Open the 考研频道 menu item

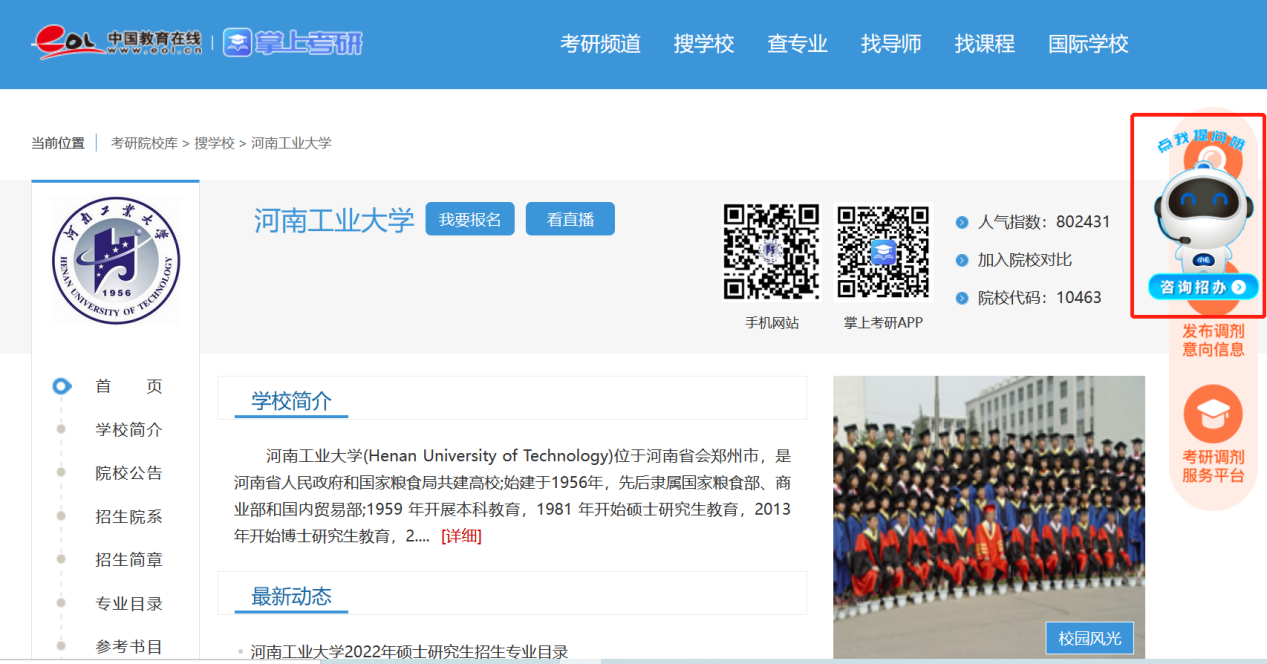pos(600,44)
